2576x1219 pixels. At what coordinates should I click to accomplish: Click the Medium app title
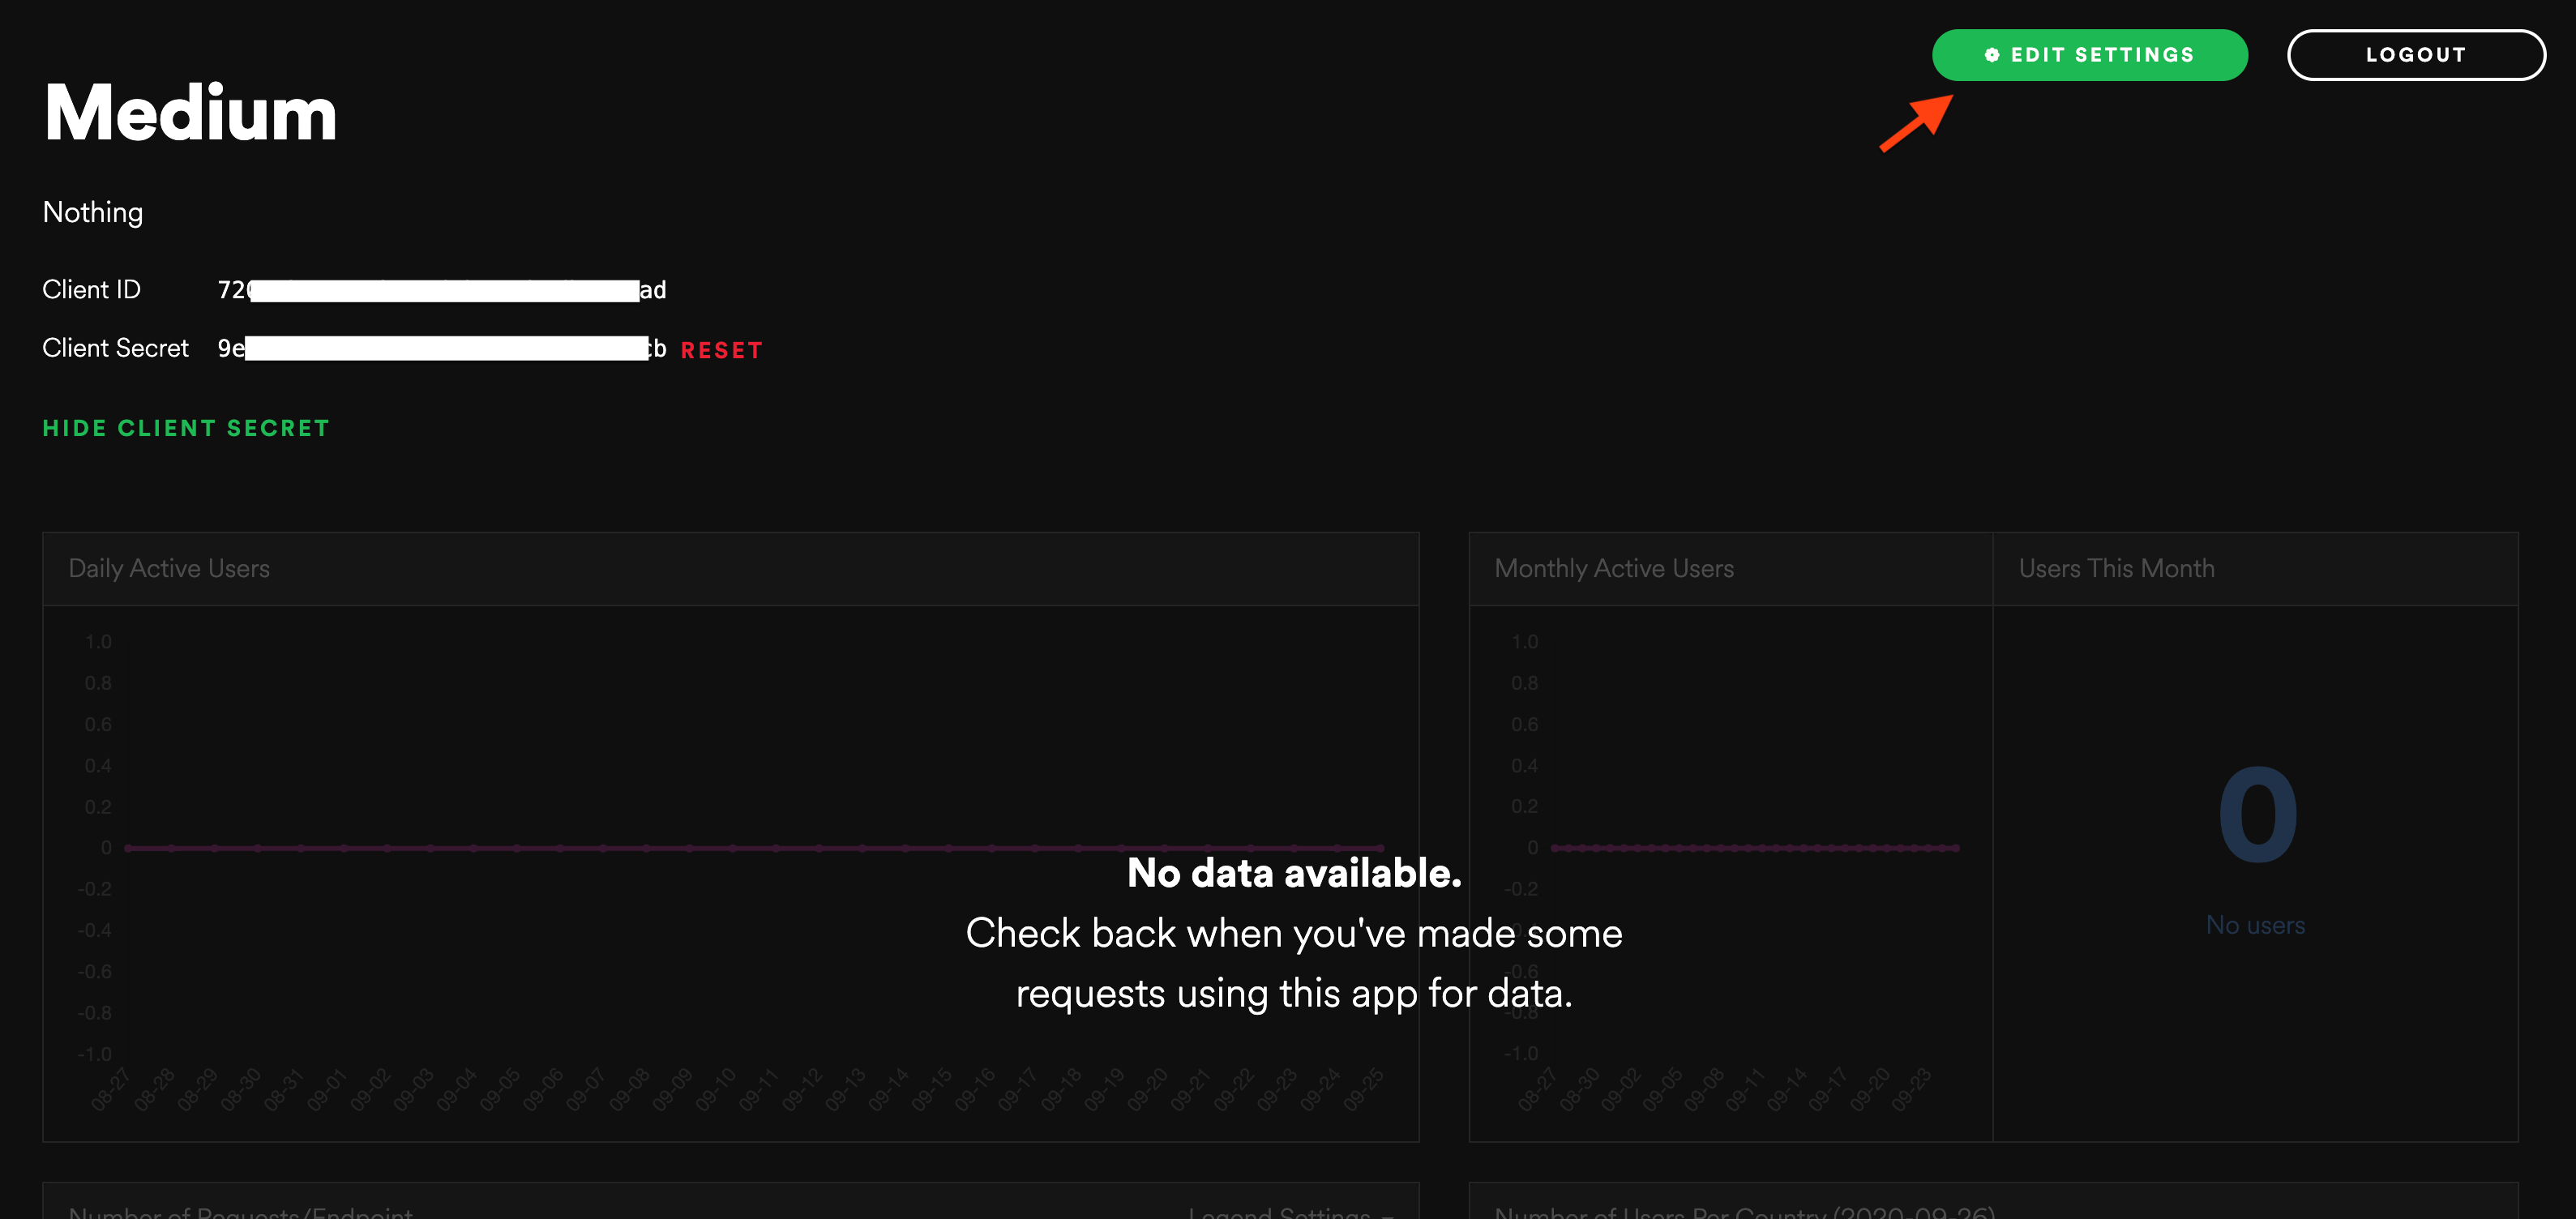[189, 112]
